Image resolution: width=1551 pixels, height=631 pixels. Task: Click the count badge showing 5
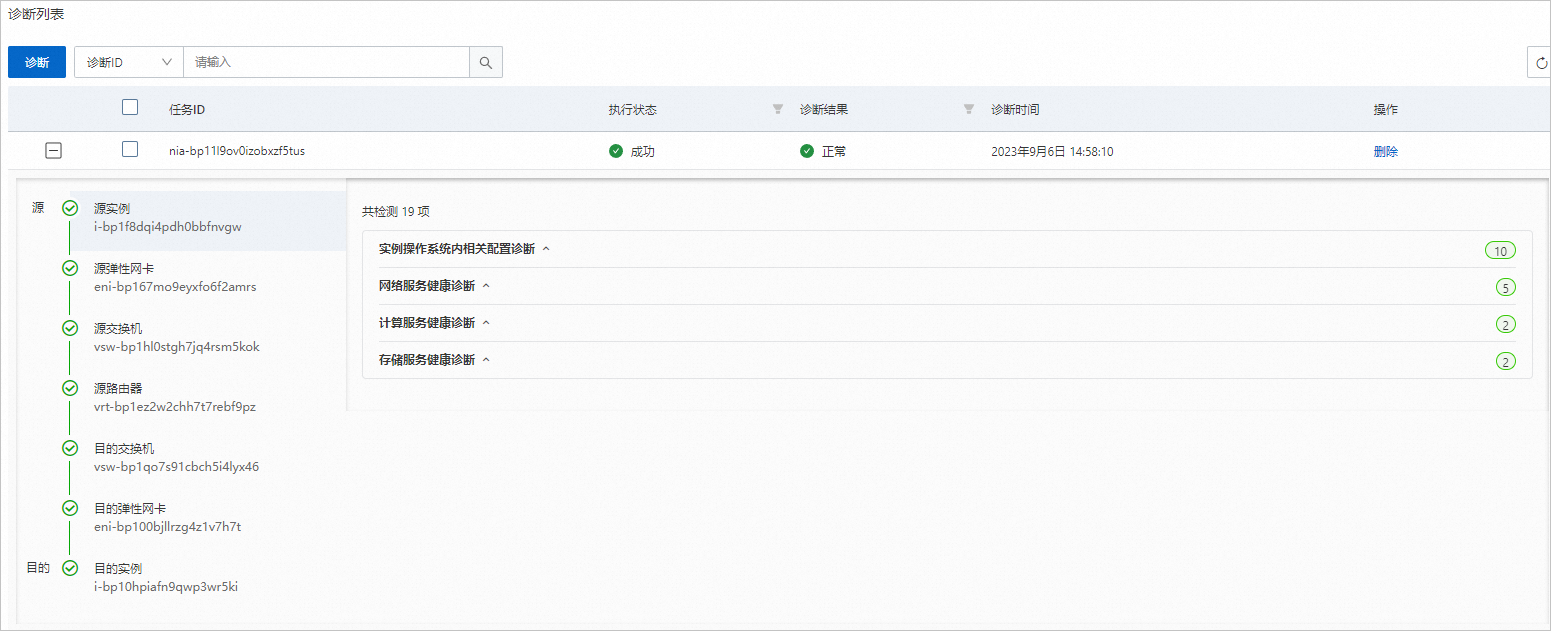pos(1506,287)
